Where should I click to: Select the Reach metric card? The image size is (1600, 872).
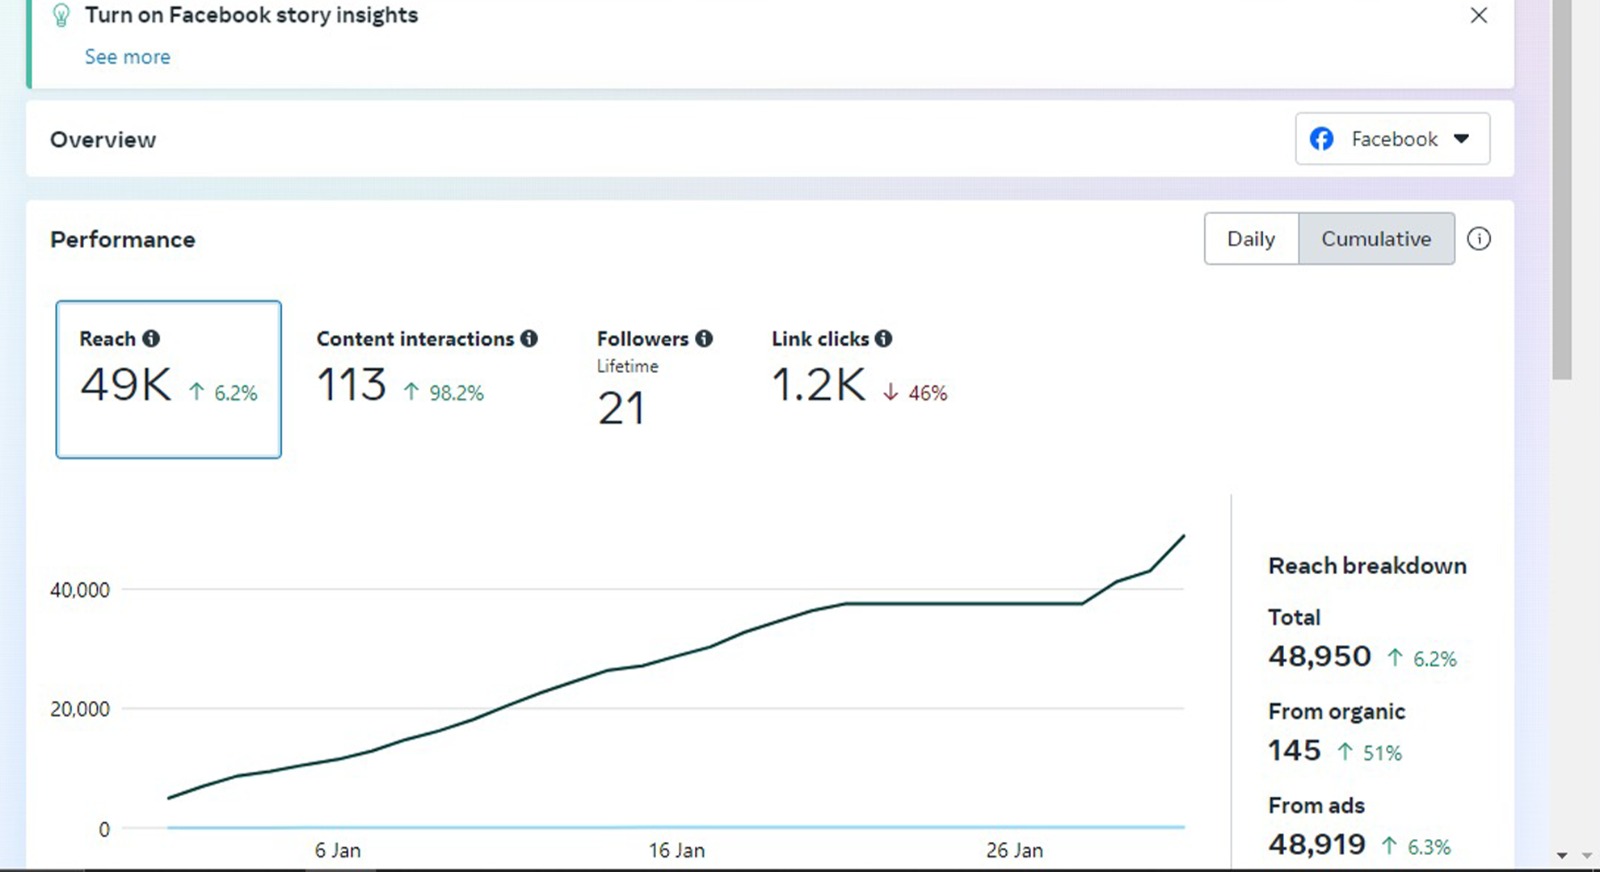(168, 380)
